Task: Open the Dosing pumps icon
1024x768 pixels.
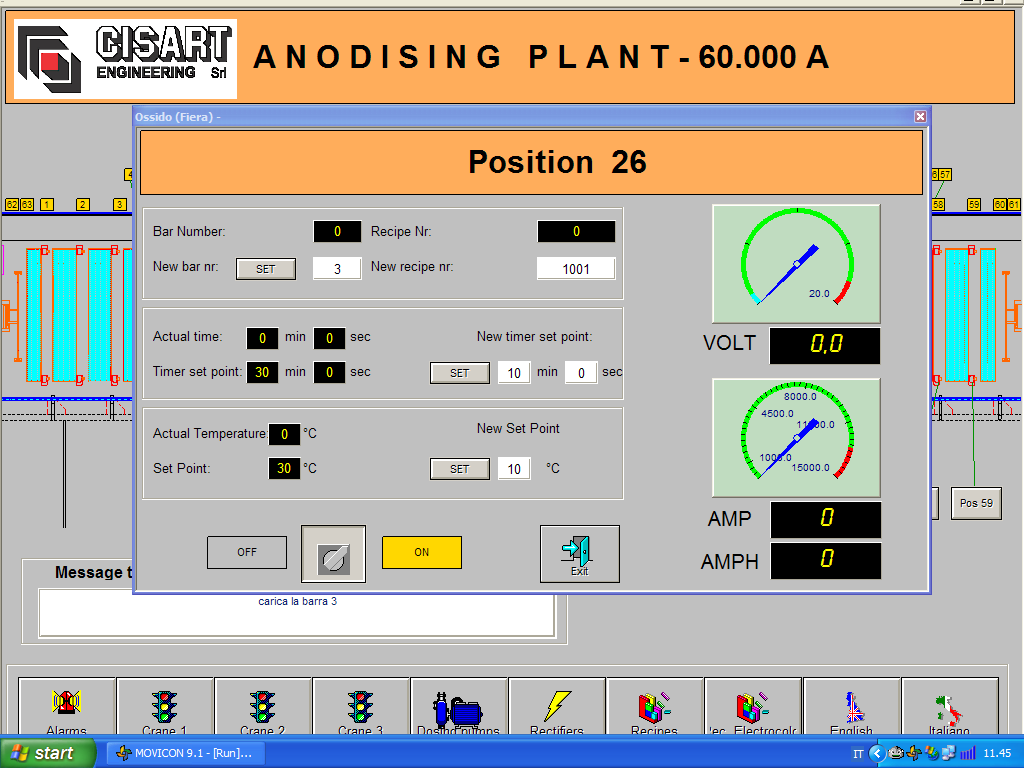Action: coord(458,707)
